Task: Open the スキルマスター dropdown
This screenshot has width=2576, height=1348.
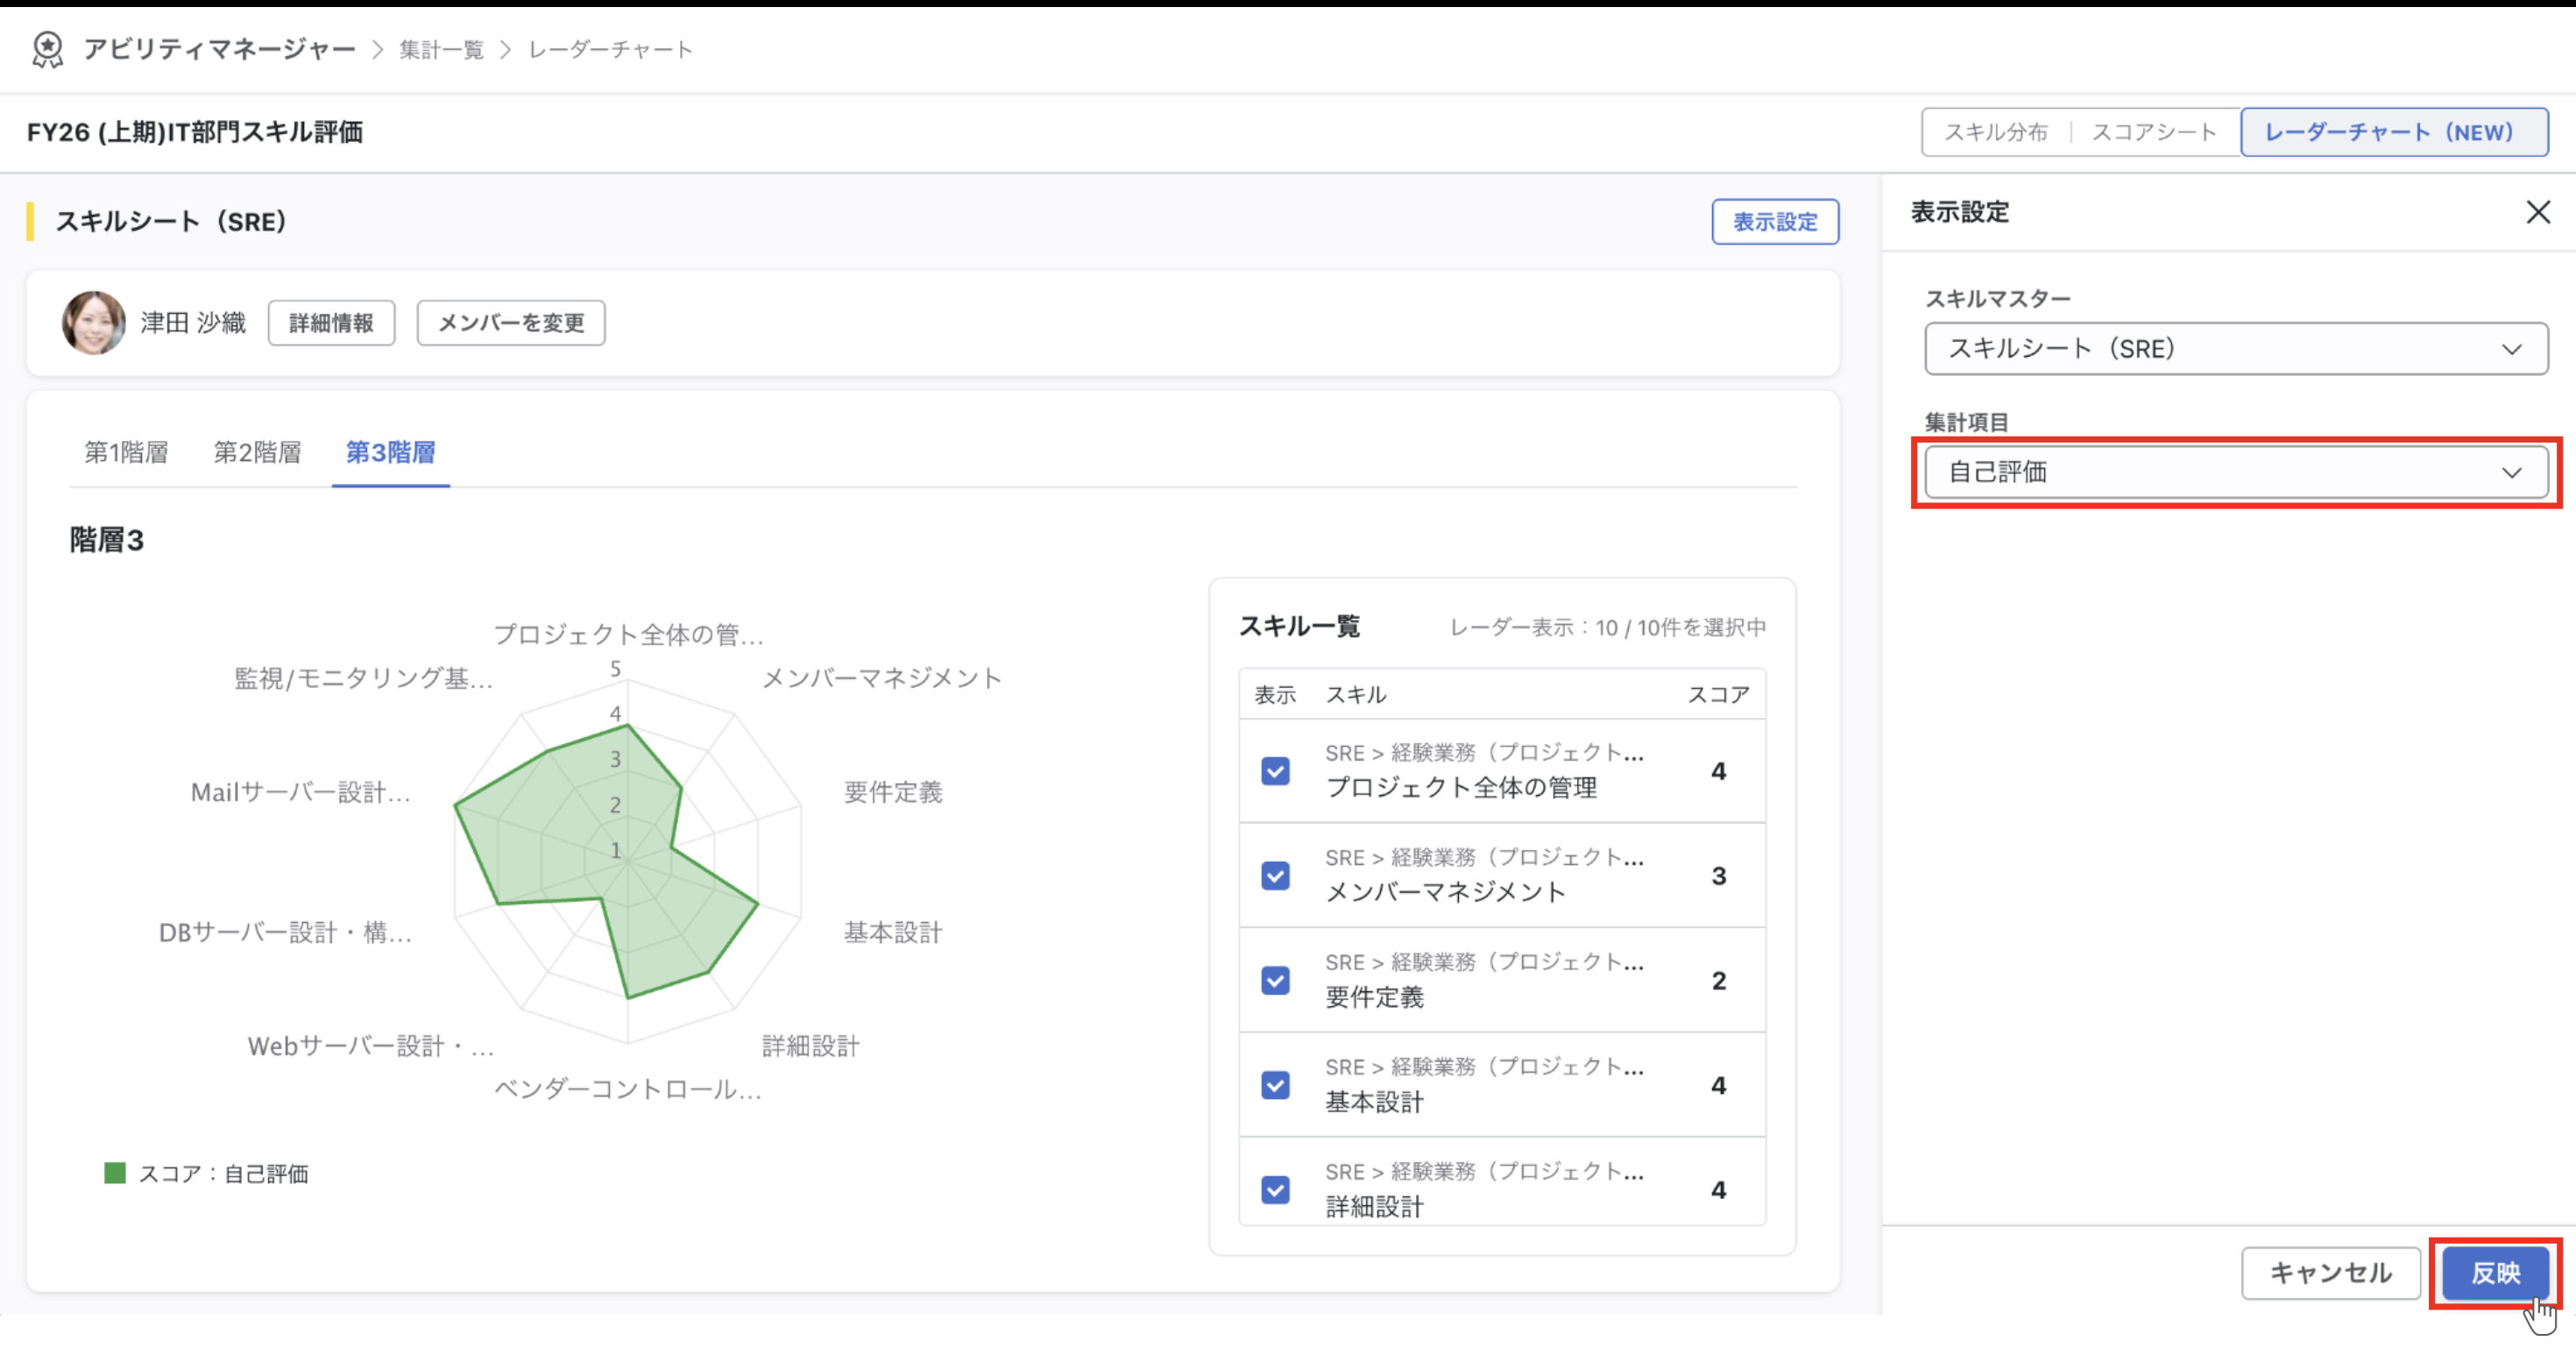Action: coord(2236,348)
